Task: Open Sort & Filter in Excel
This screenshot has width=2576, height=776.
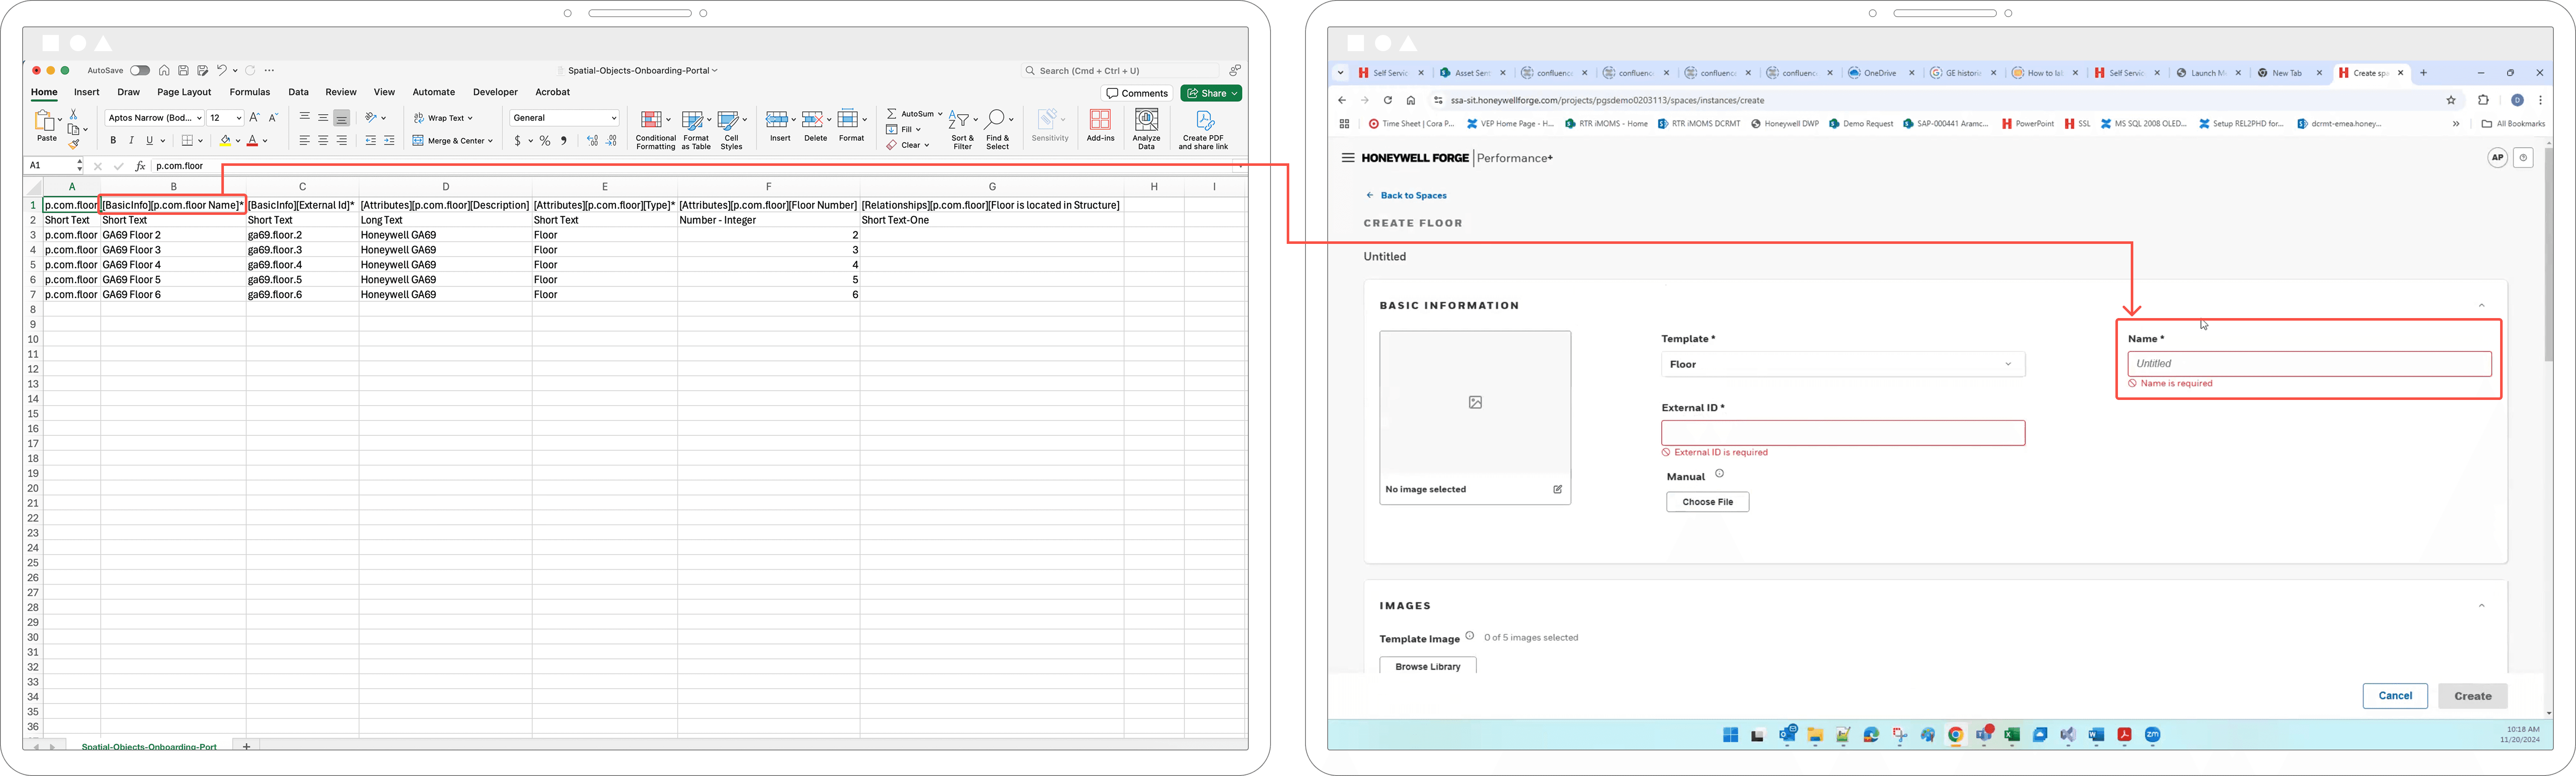Action: [962, 130]
